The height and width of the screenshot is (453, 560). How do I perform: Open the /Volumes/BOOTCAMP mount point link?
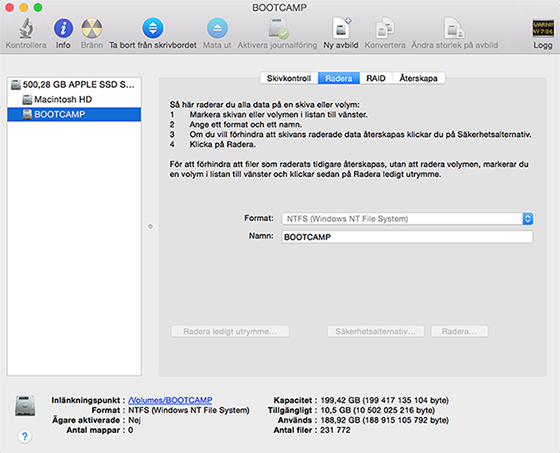170,400
